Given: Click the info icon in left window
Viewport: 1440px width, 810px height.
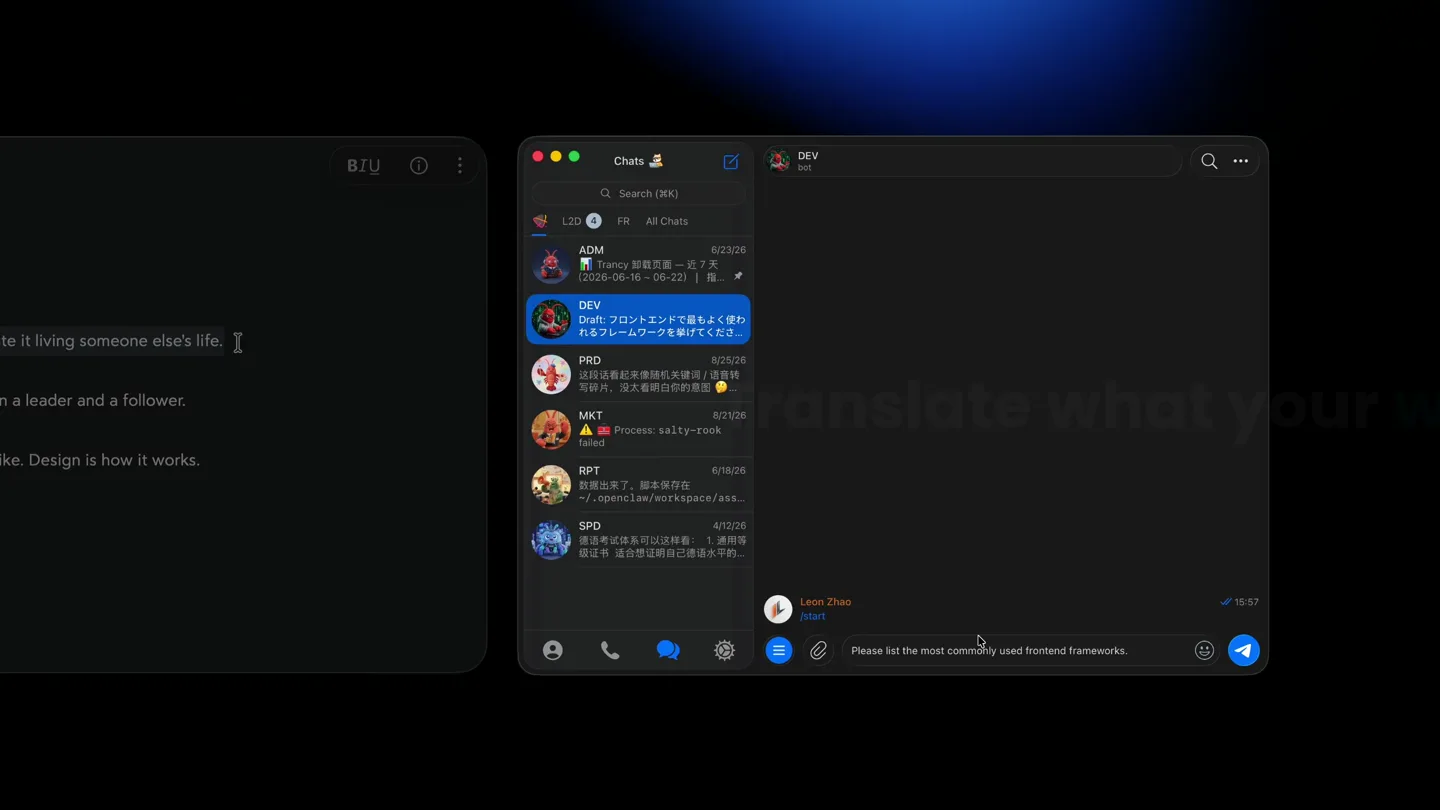Looking at the screenshot, I should tap(419, 166).
